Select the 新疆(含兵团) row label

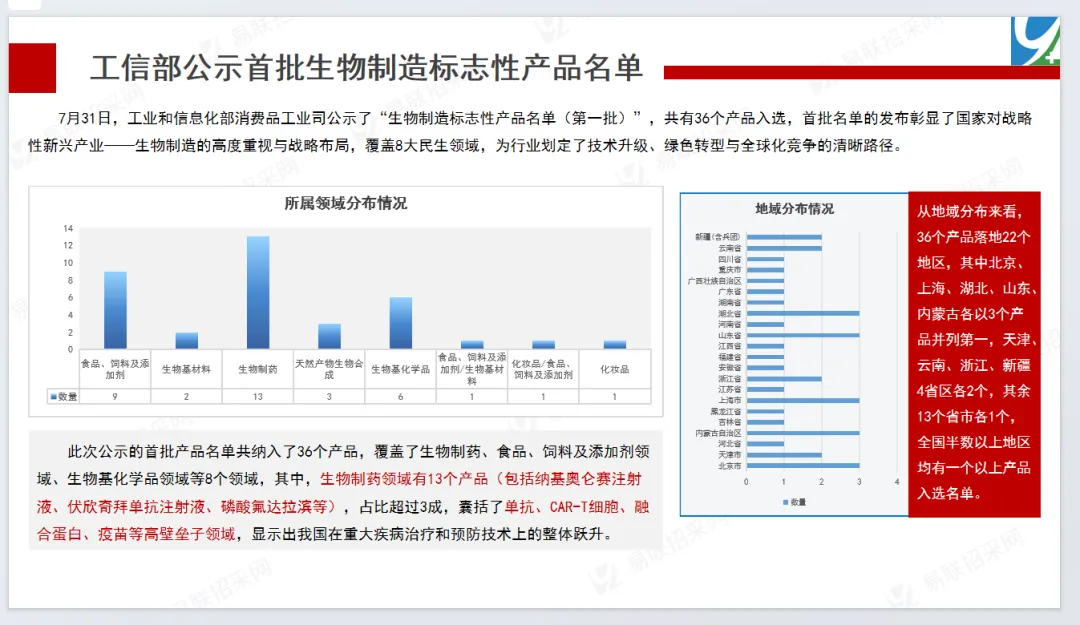tap(717, 236)
